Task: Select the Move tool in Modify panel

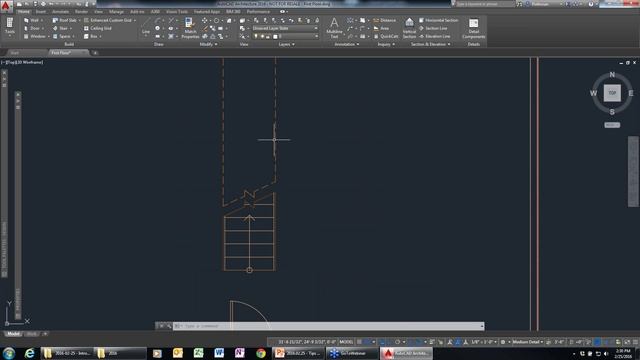Action: click(x=204, y=20)
